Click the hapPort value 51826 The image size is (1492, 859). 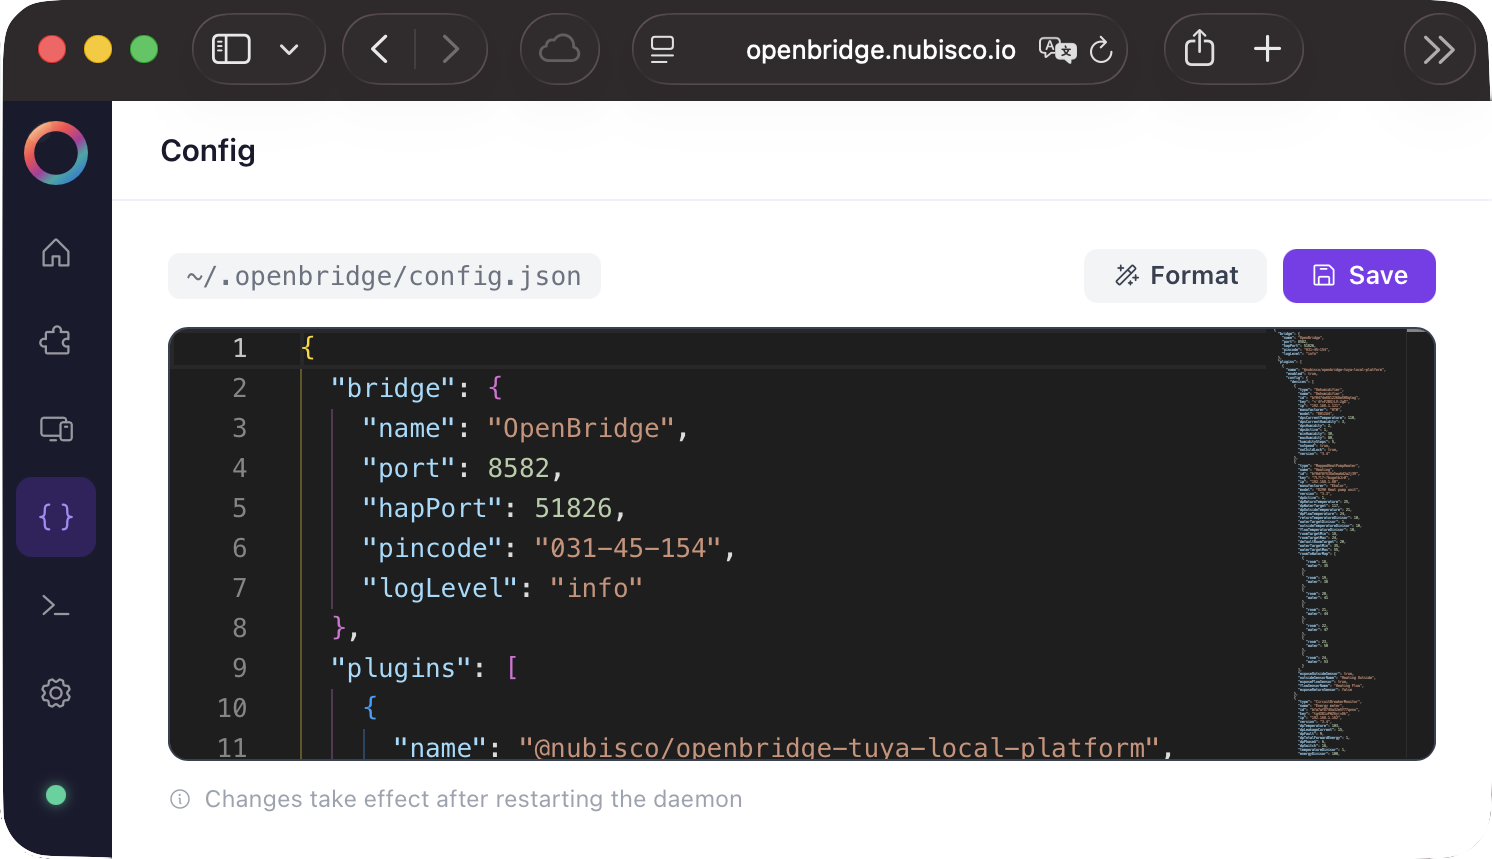[x=573, y=508]
